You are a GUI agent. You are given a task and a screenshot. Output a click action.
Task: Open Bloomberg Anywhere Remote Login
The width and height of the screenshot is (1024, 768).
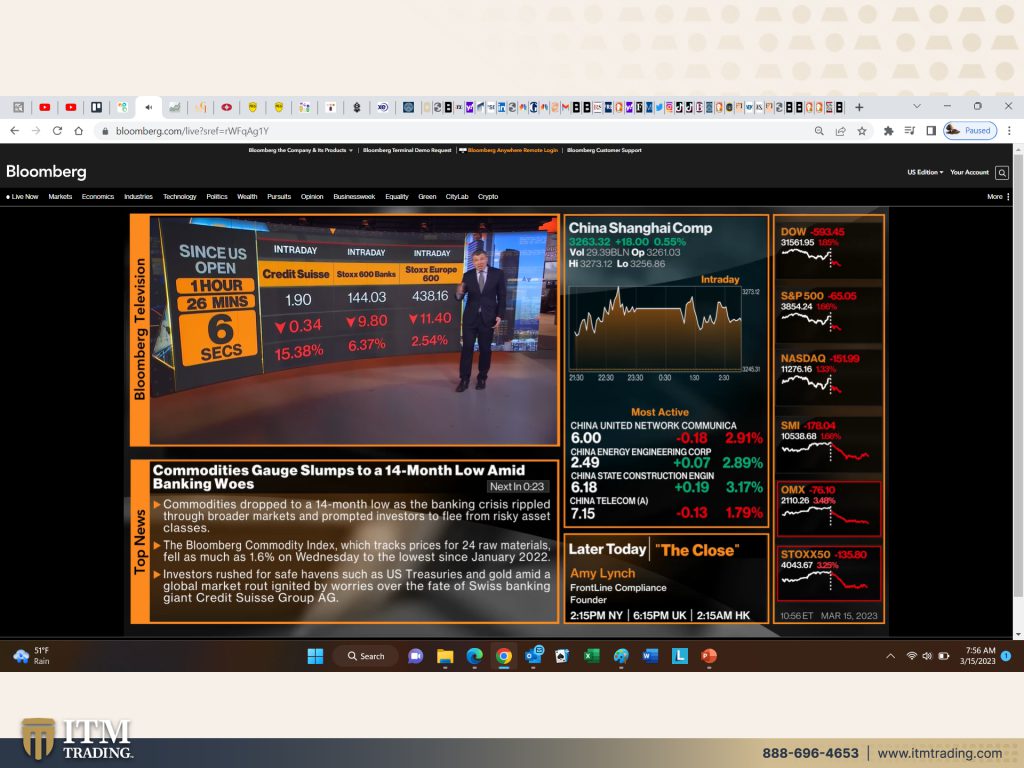509,150
